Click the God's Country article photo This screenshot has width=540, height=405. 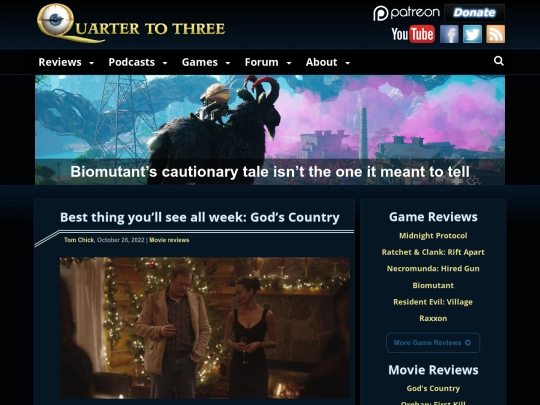click(205, 328)
